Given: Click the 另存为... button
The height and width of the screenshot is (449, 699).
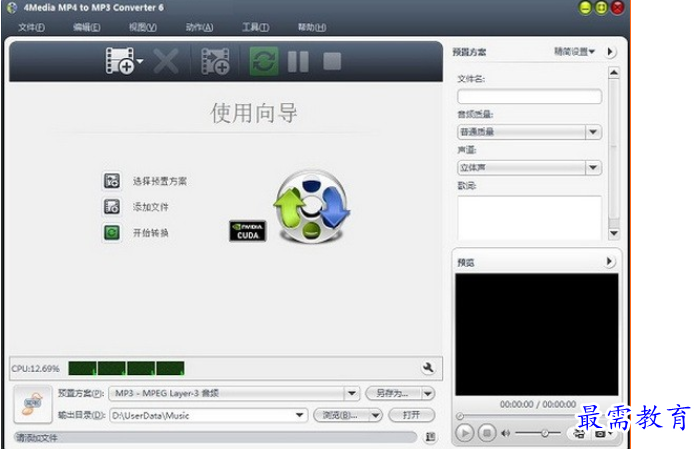Looking at the screenshot, I should [392, 393].
